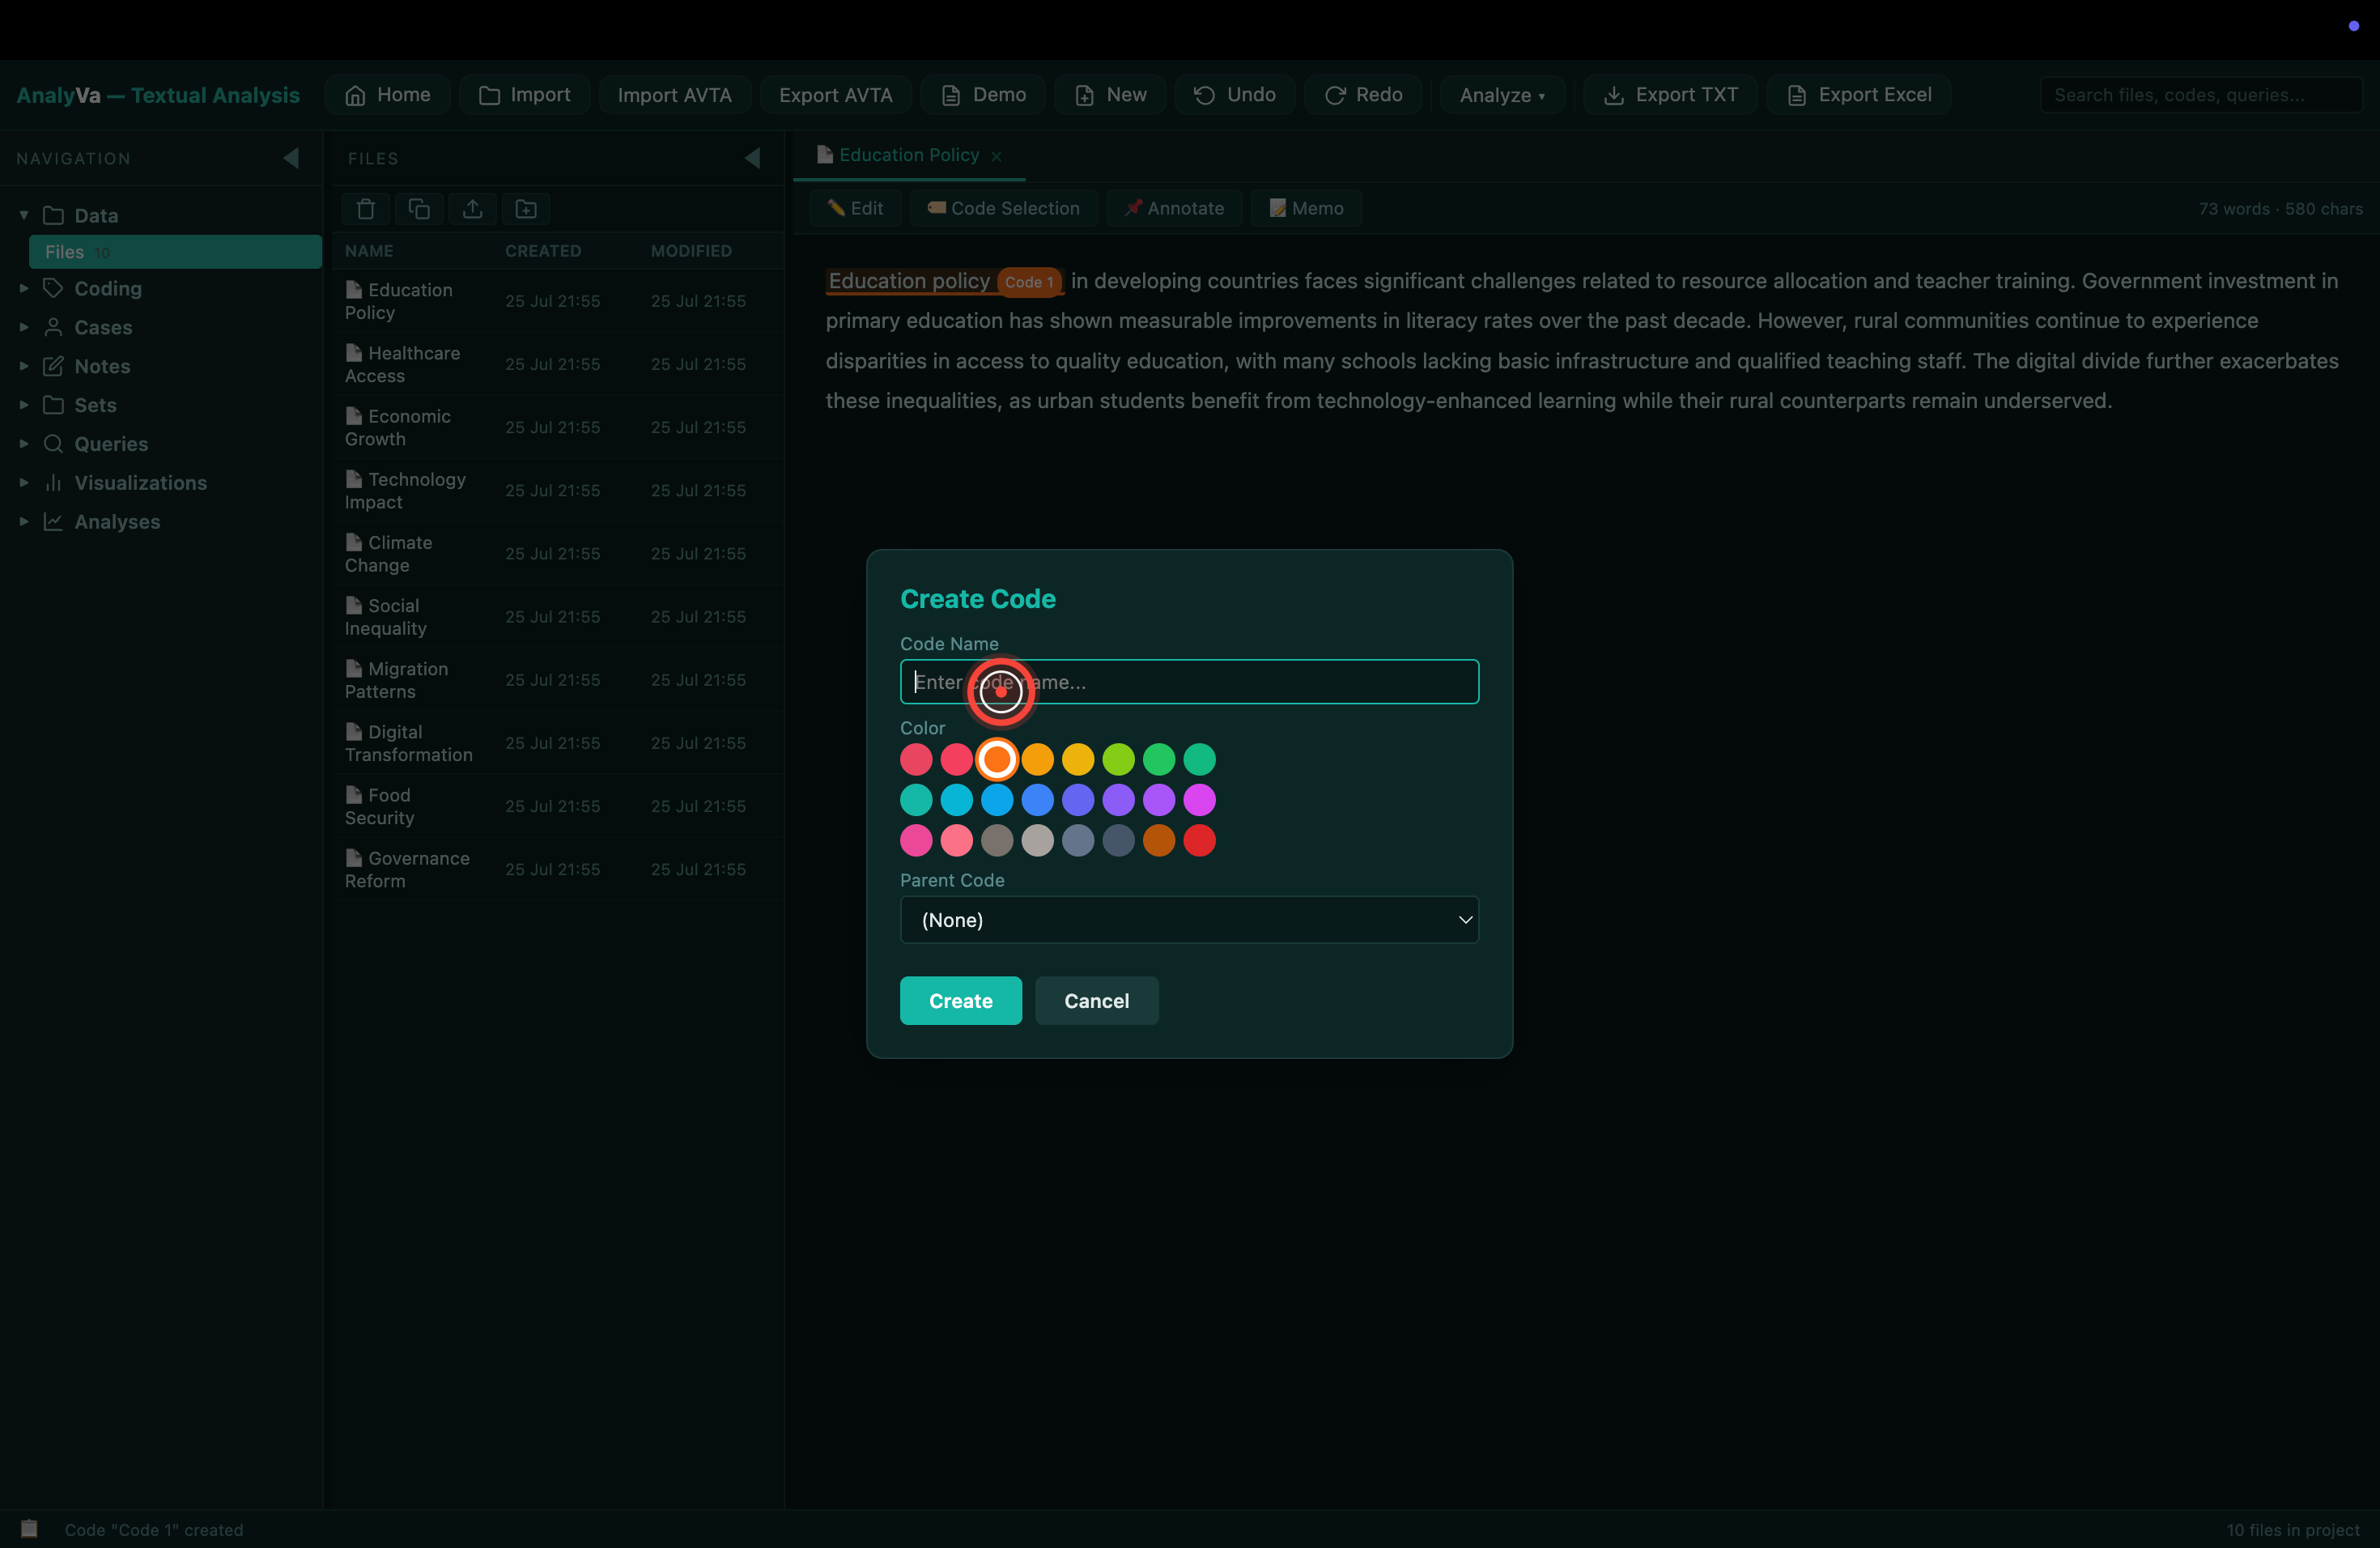Viewport: 2380px width, 1548px height.
Task: Select the brown-orange swatch in last row
Action: (x=1158, y=841)
